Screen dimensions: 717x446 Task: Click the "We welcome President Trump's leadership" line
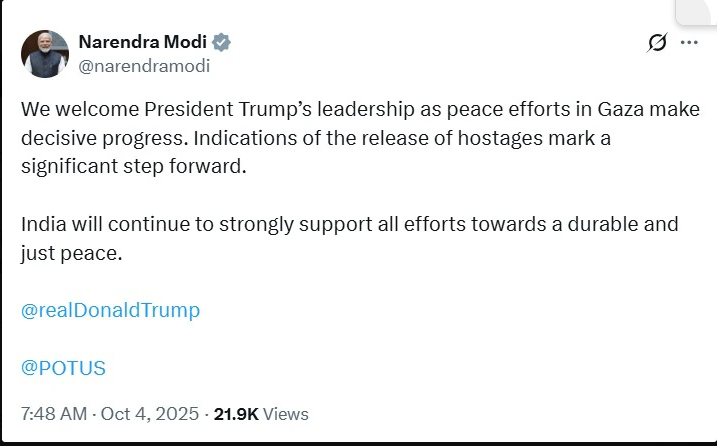[200, 109]
